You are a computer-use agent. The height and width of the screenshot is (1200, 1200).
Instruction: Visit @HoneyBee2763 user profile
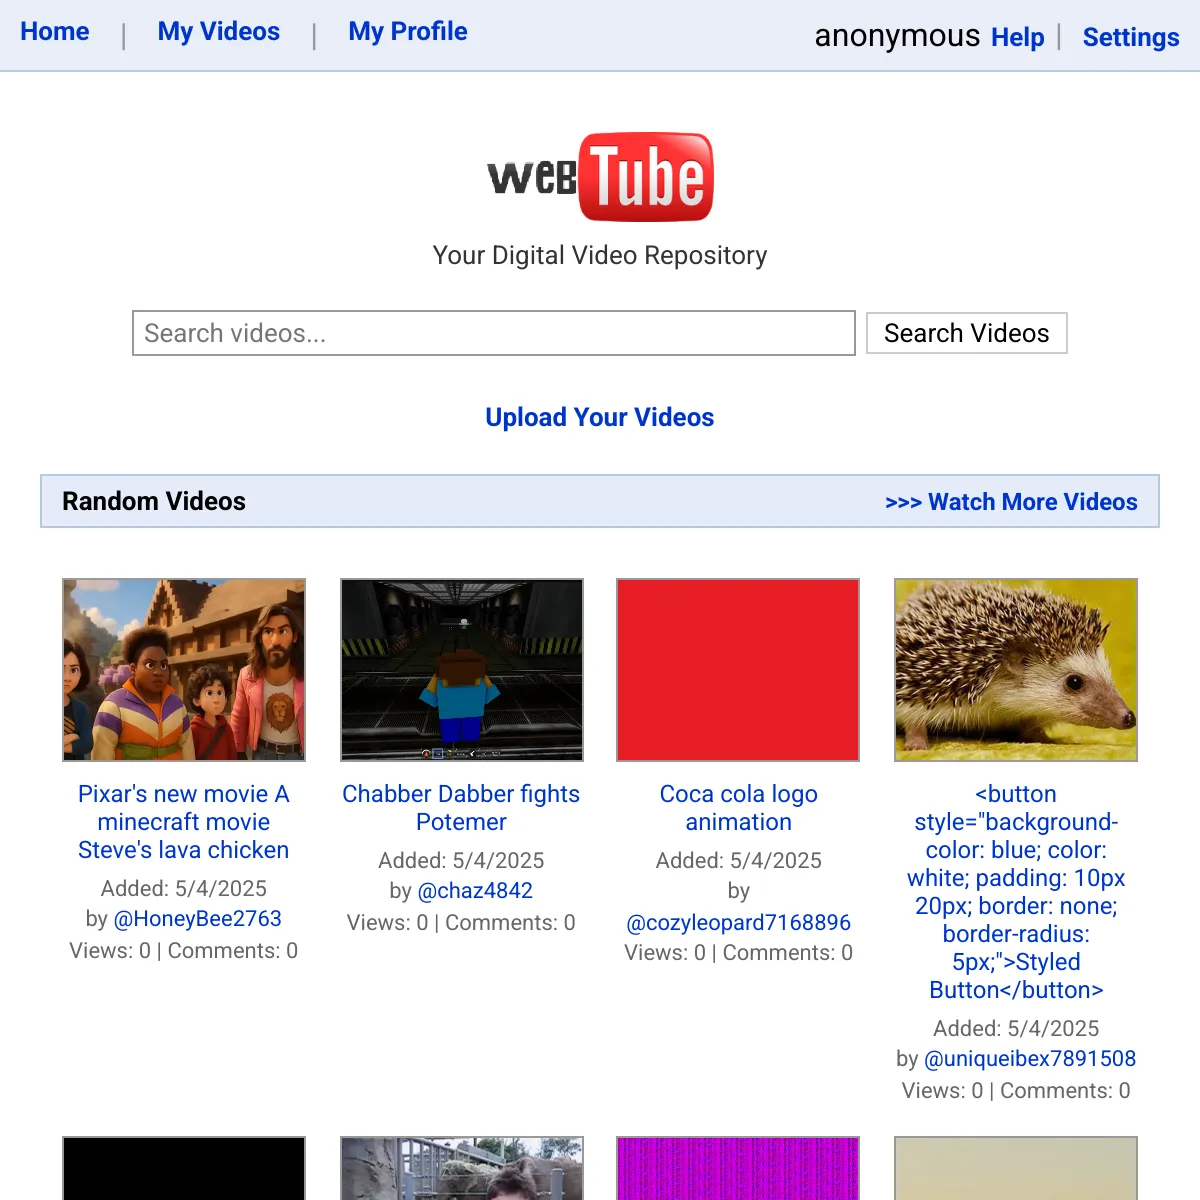[197, 919]
